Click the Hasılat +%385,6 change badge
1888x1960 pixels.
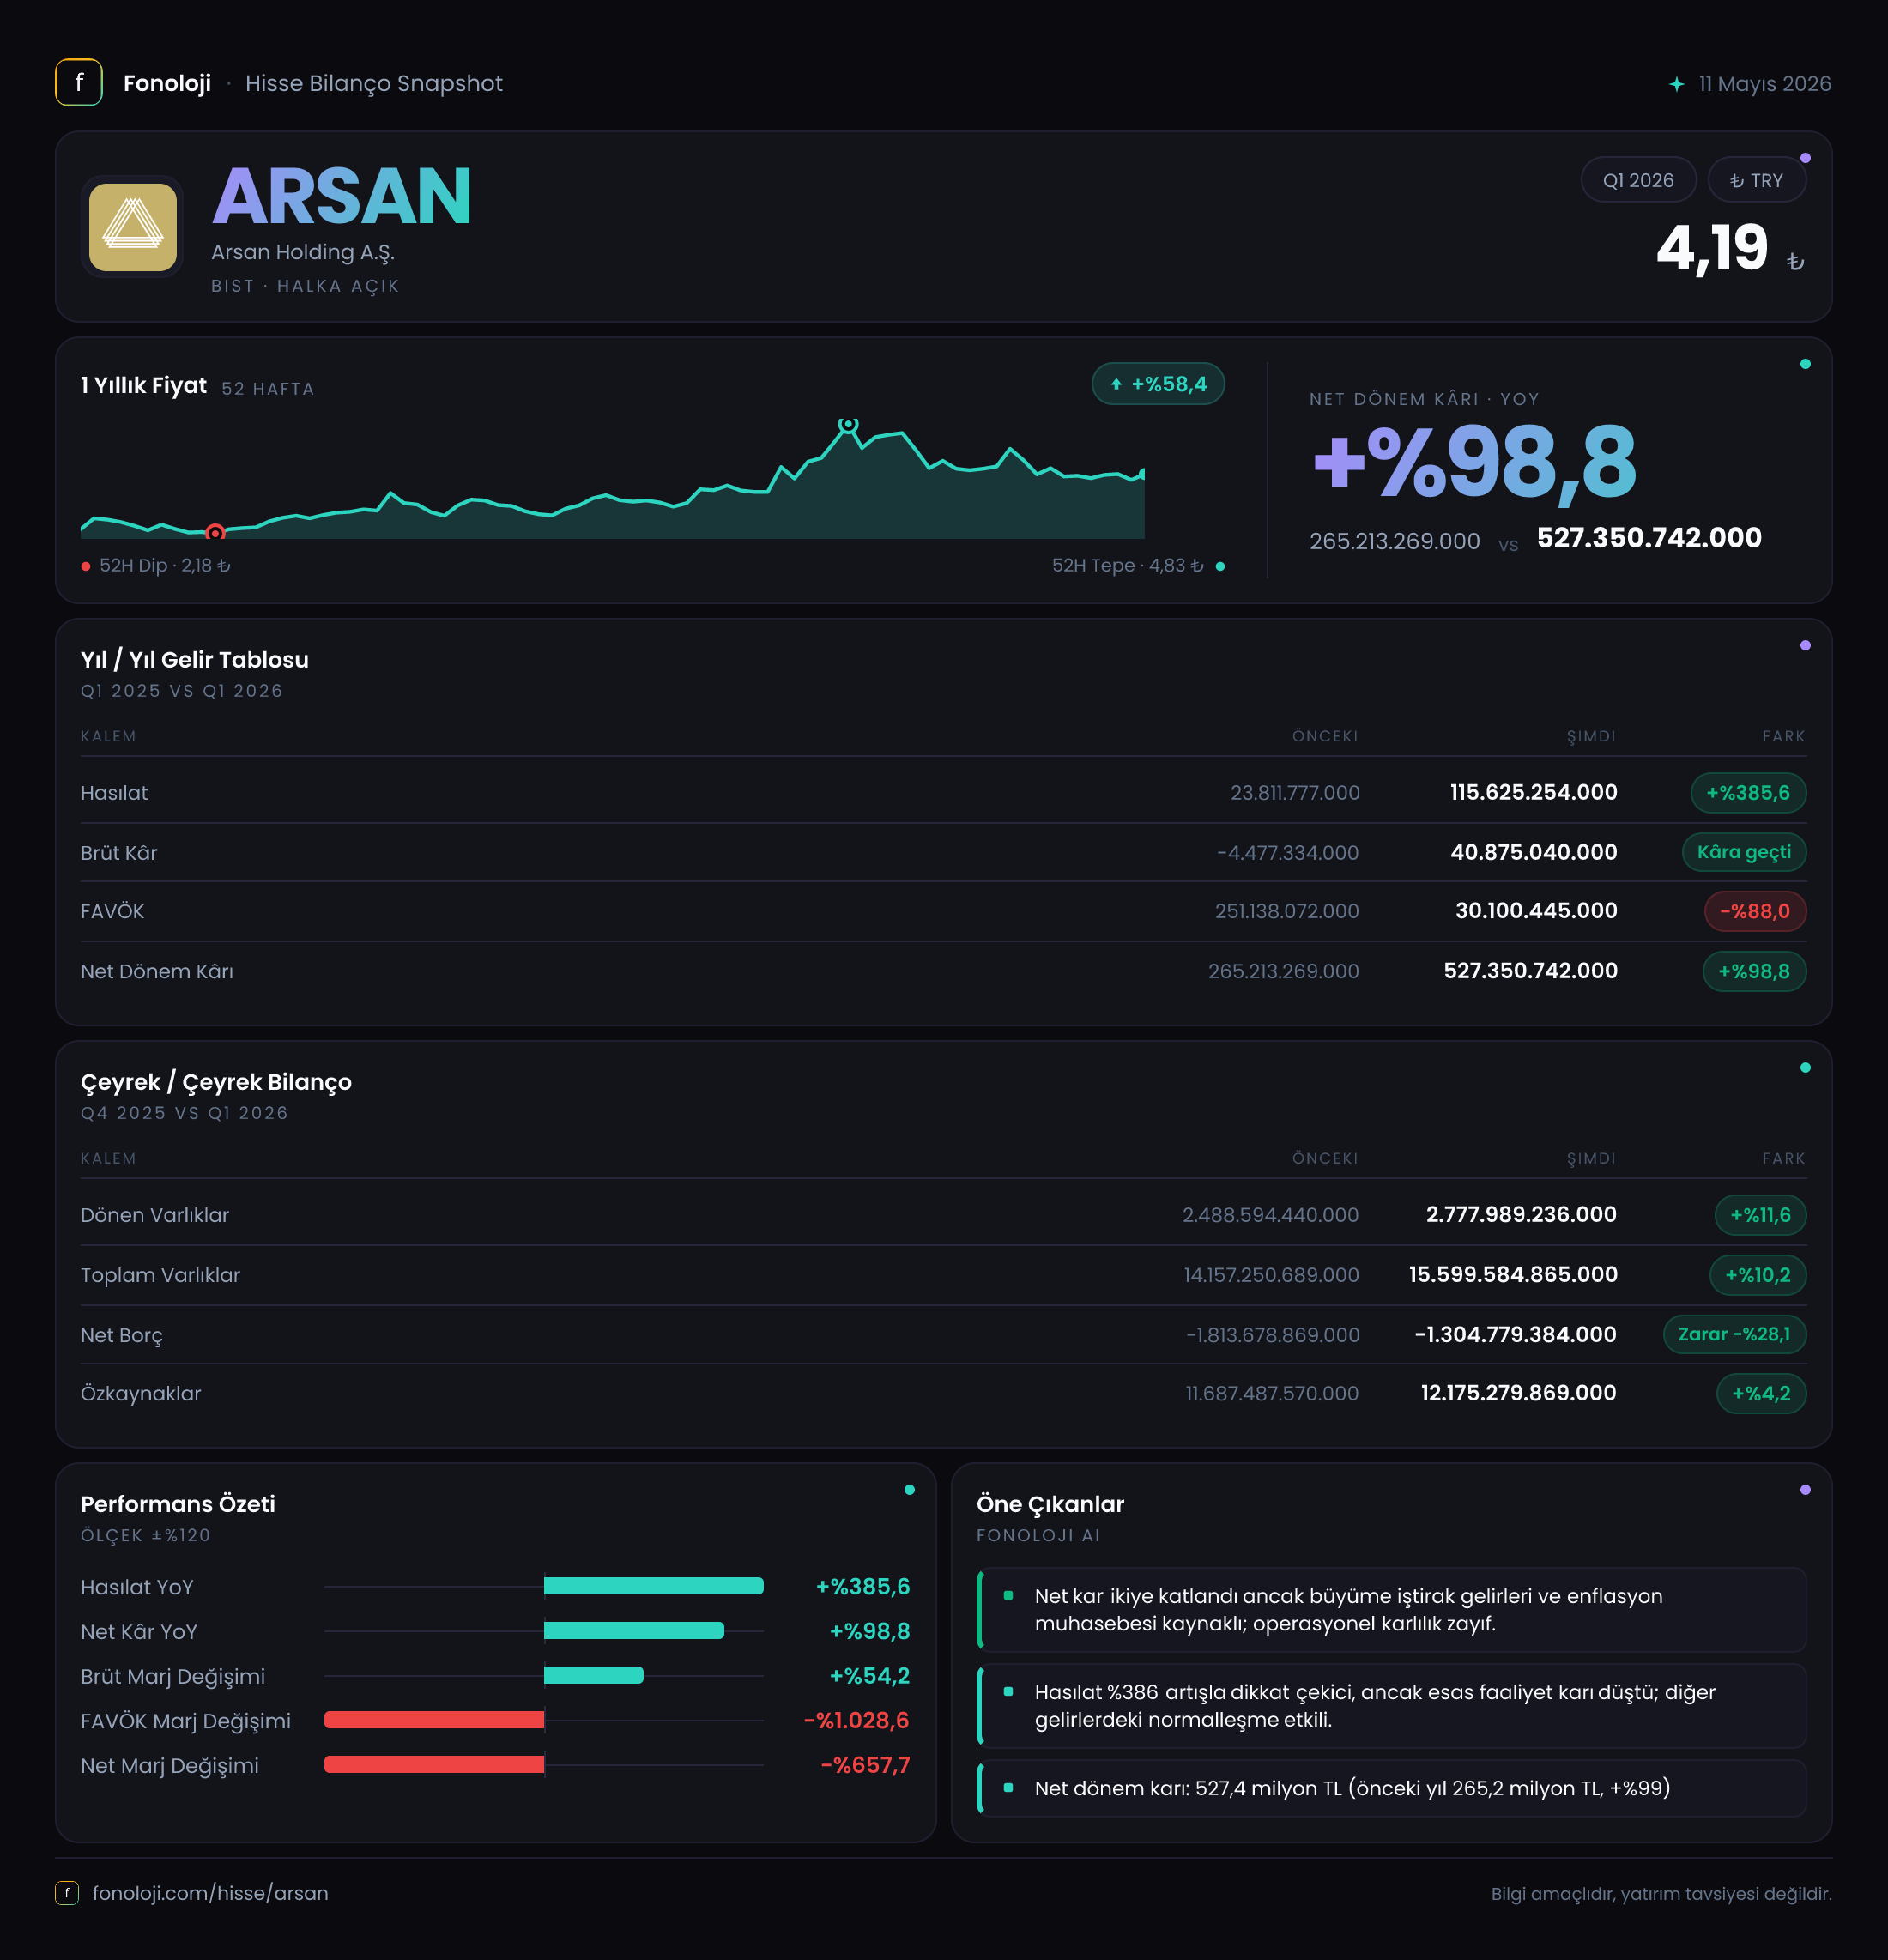1748,793
